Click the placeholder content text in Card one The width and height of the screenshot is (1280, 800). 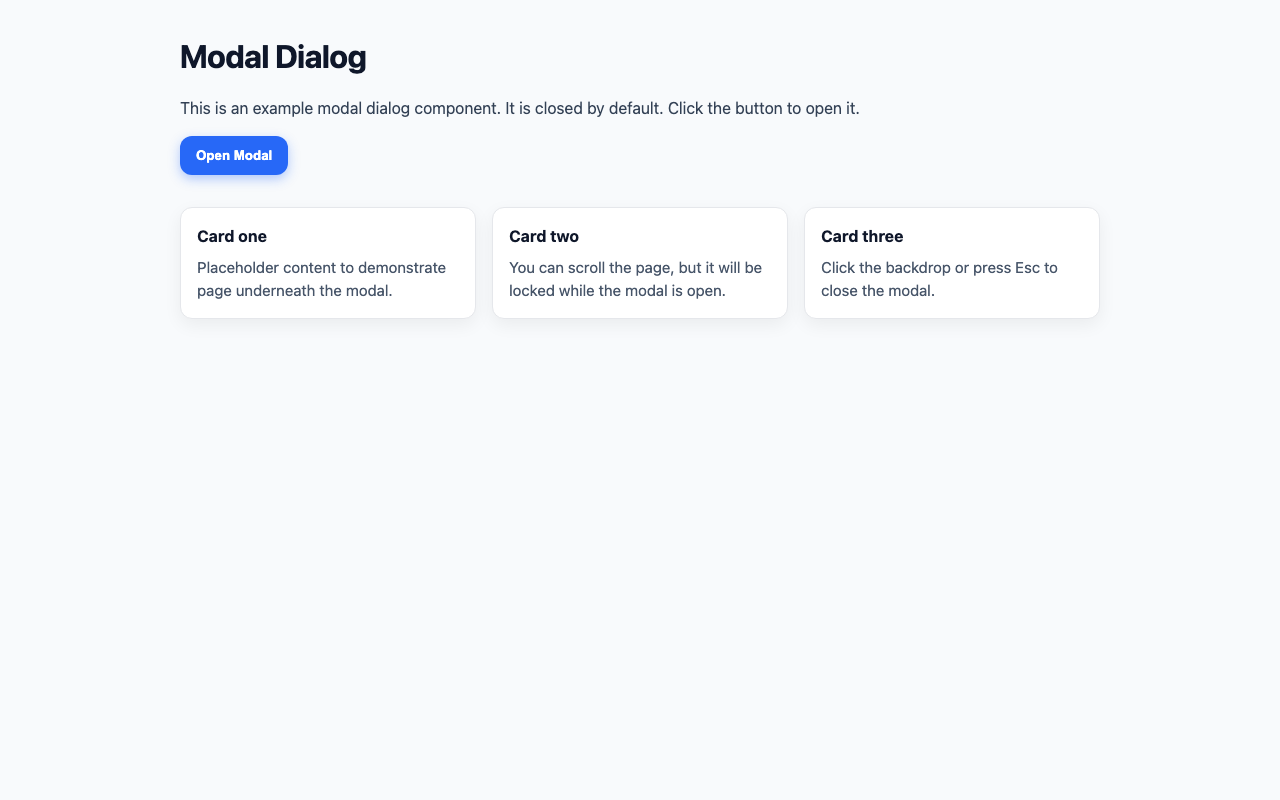[x=321, y=279]
